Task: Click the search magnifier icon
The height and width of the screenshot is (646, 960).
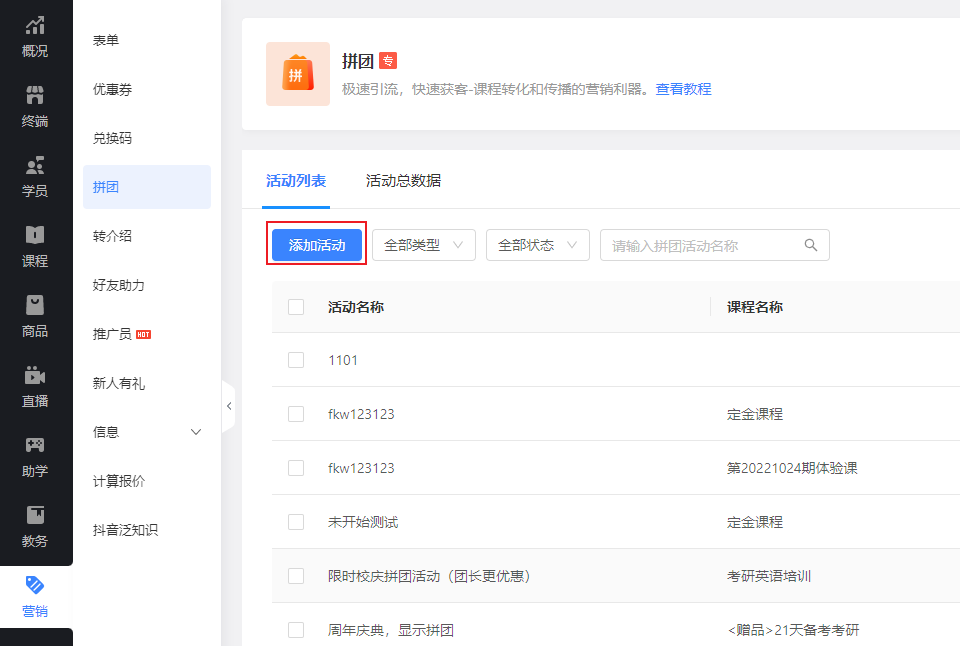Action: coord(811,245)
